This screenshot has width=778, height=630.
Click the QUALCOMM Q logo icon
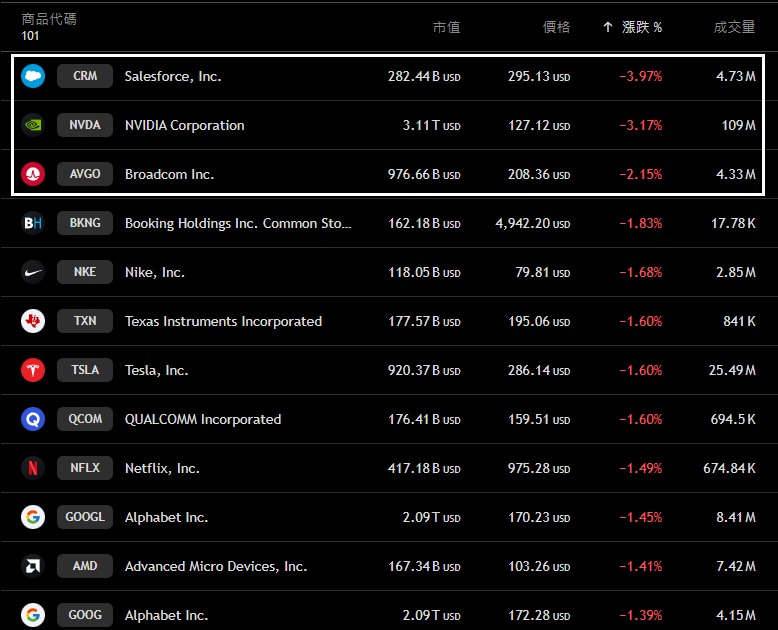tap(33, 419)
